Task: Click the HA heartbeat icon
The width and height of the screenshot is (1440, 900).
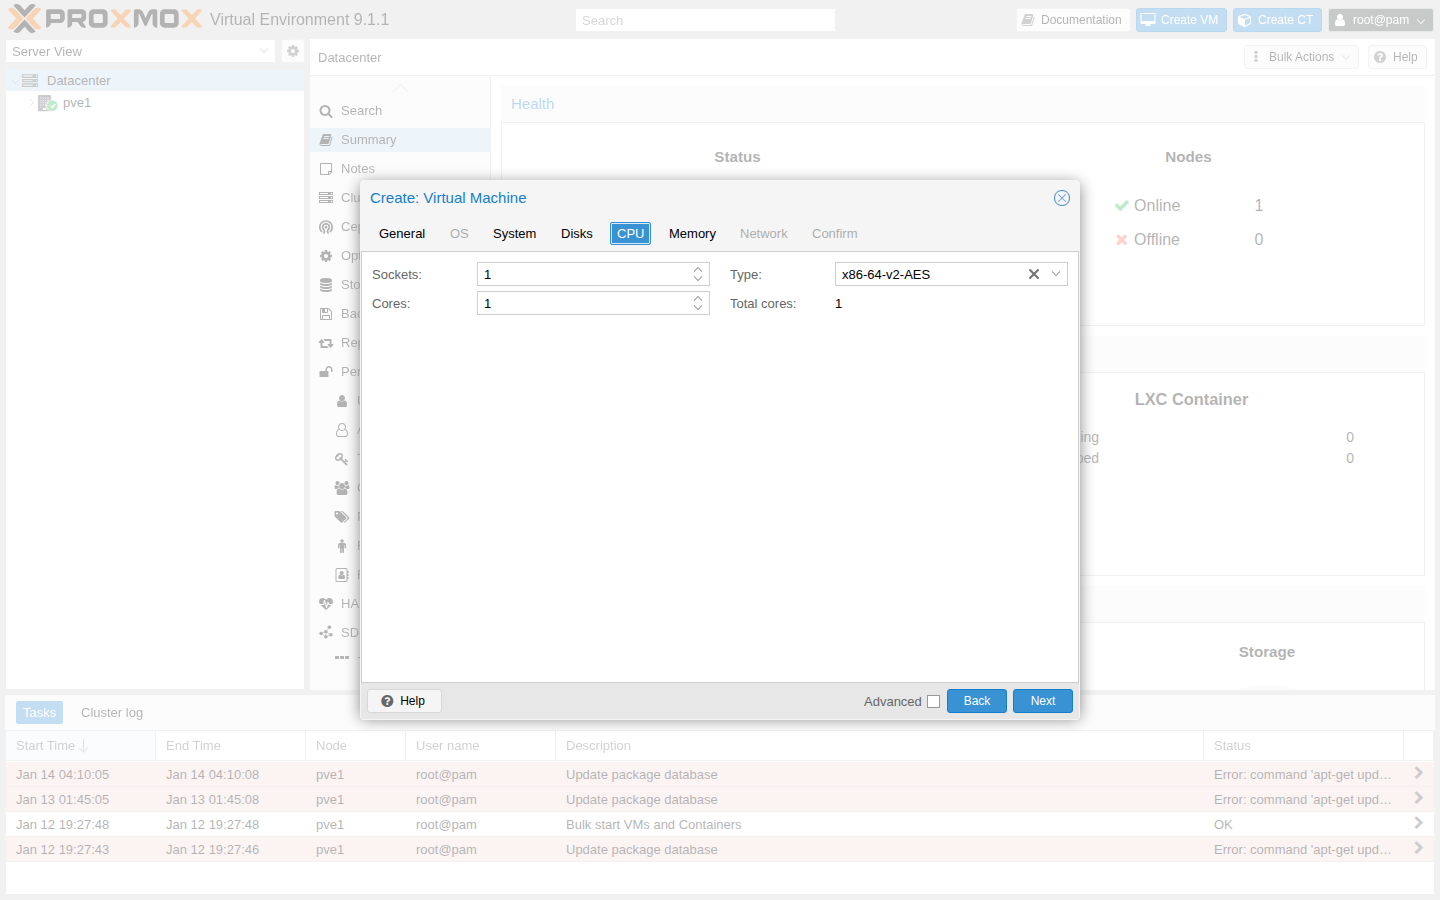Action: pos(326,603)
